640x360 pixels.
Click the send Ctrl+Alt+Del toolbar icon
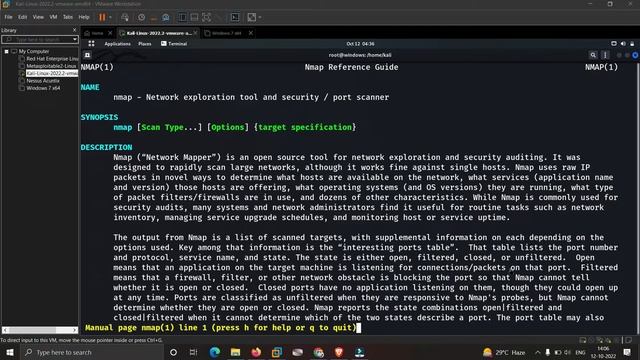pyautogui.click(x=125, y=17)
